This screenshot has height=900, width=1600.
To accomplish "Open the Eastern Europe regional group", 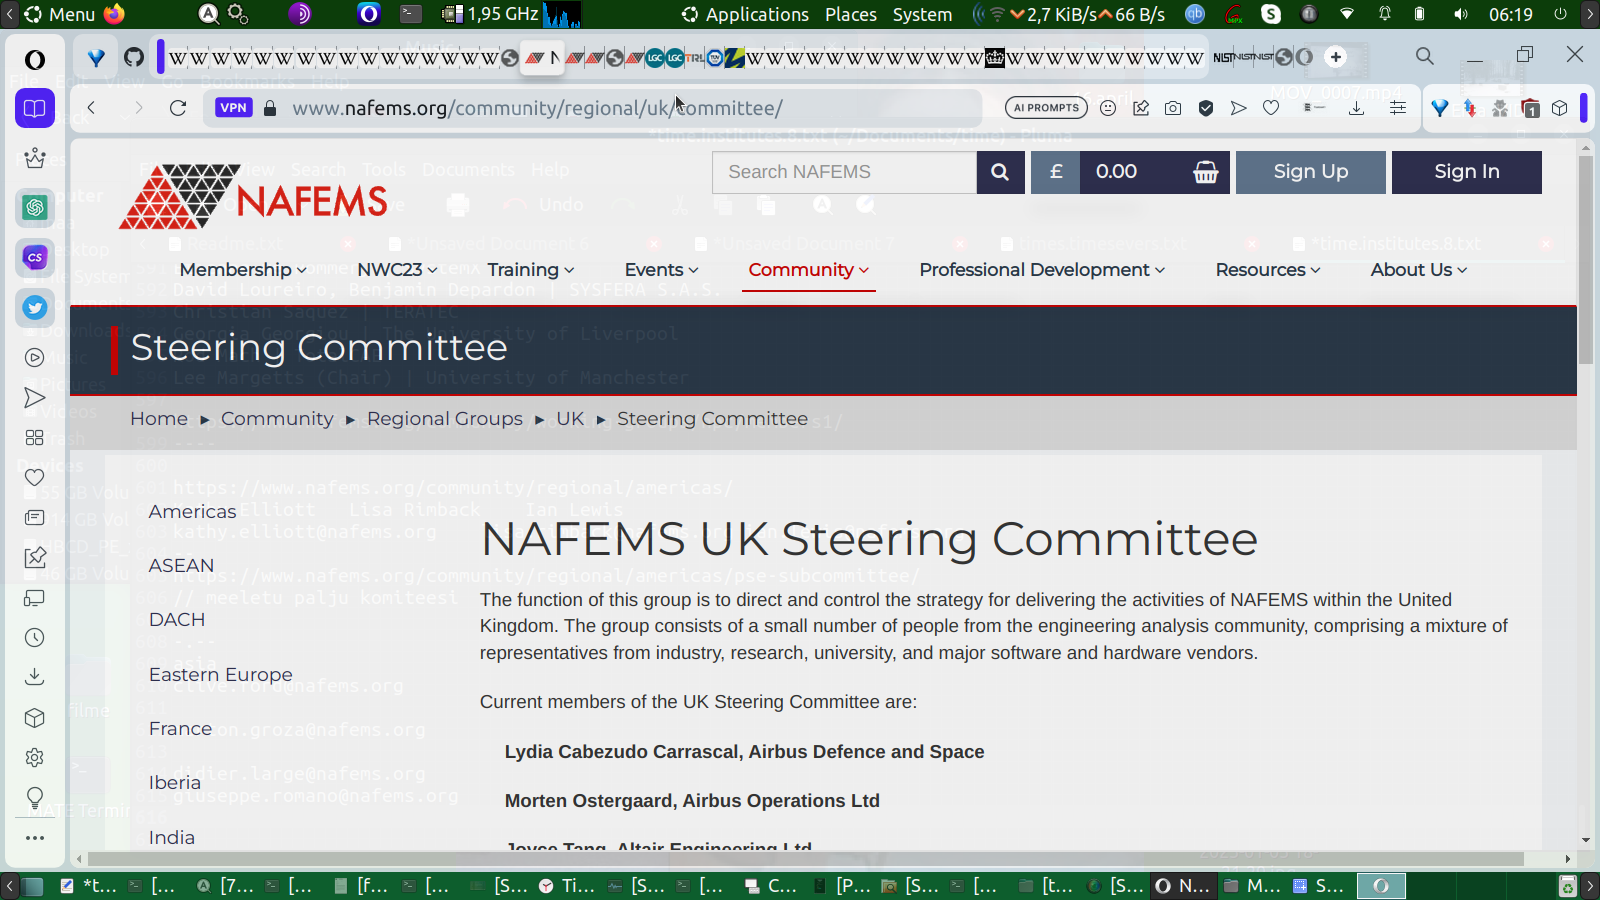I will click(221, 675).
